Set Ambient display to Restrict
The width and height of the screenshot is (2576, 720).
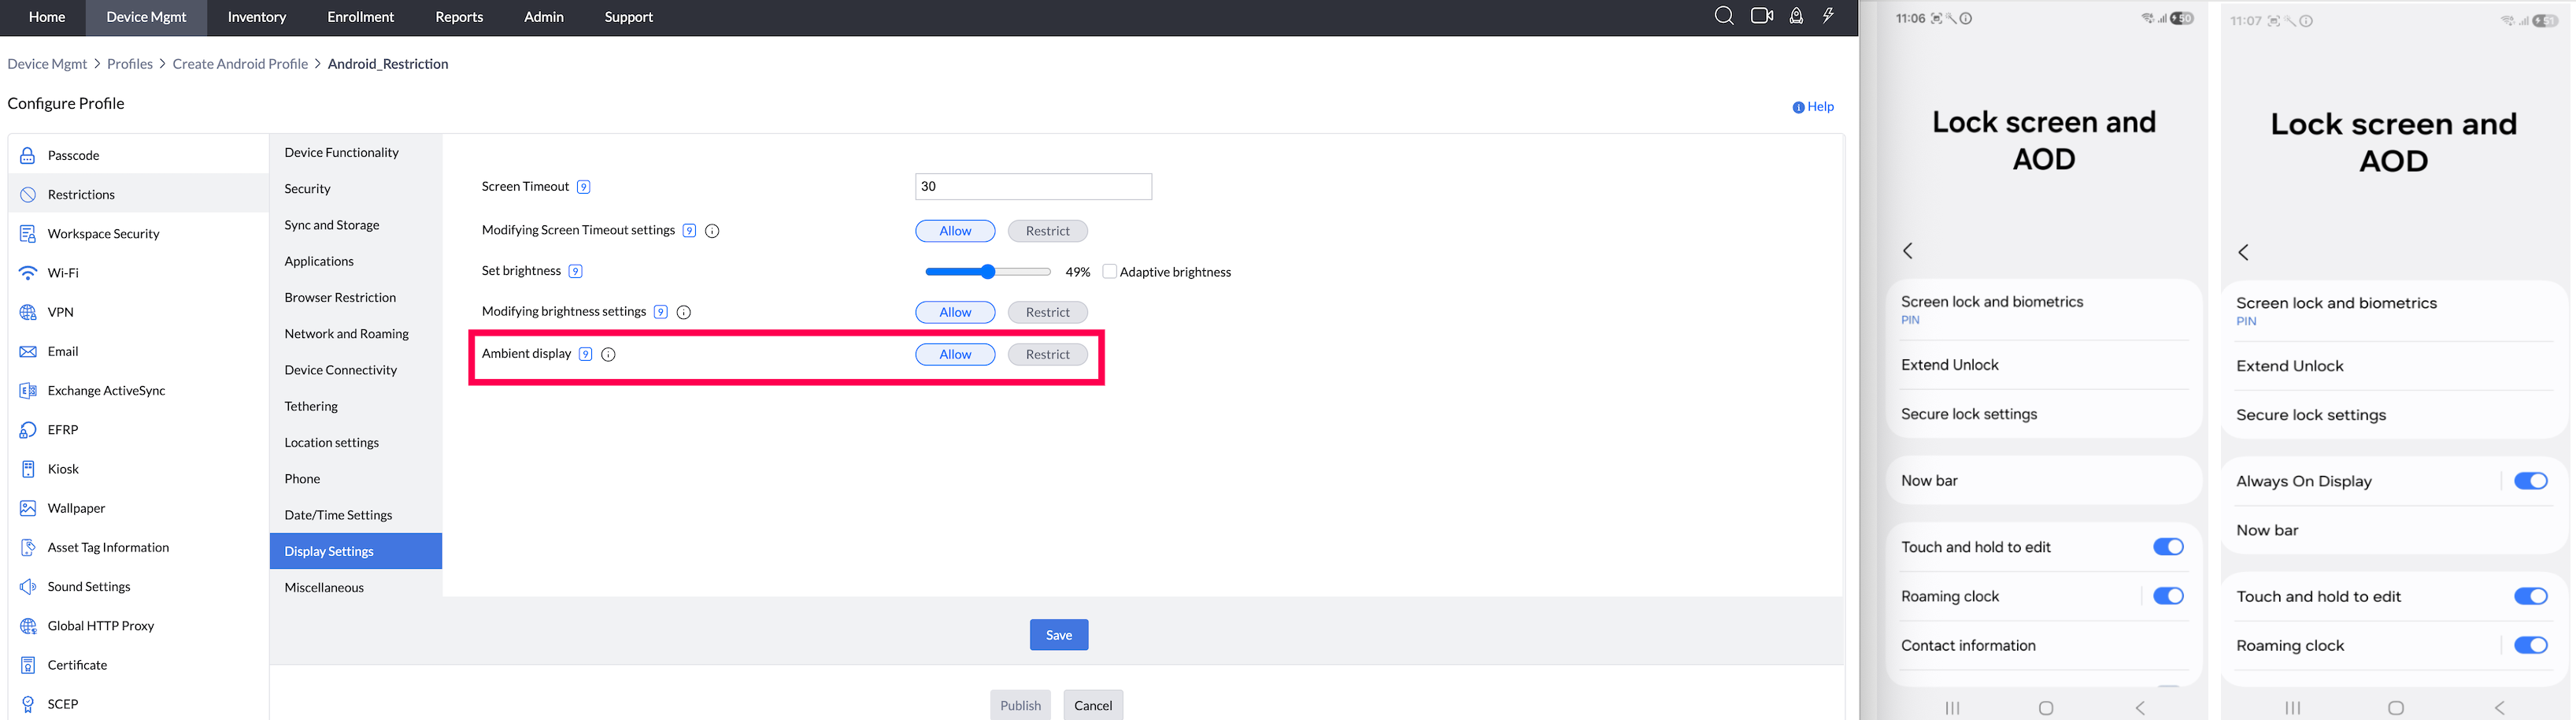coord(1047,354)
